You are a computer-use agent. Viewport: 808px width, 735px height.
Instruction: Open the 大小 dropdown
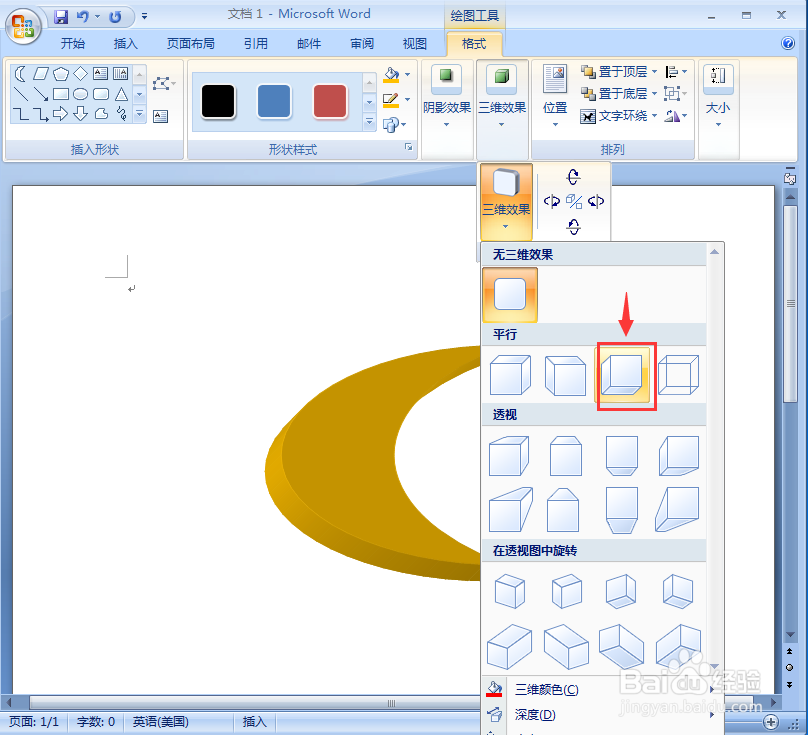coord(718,96)
